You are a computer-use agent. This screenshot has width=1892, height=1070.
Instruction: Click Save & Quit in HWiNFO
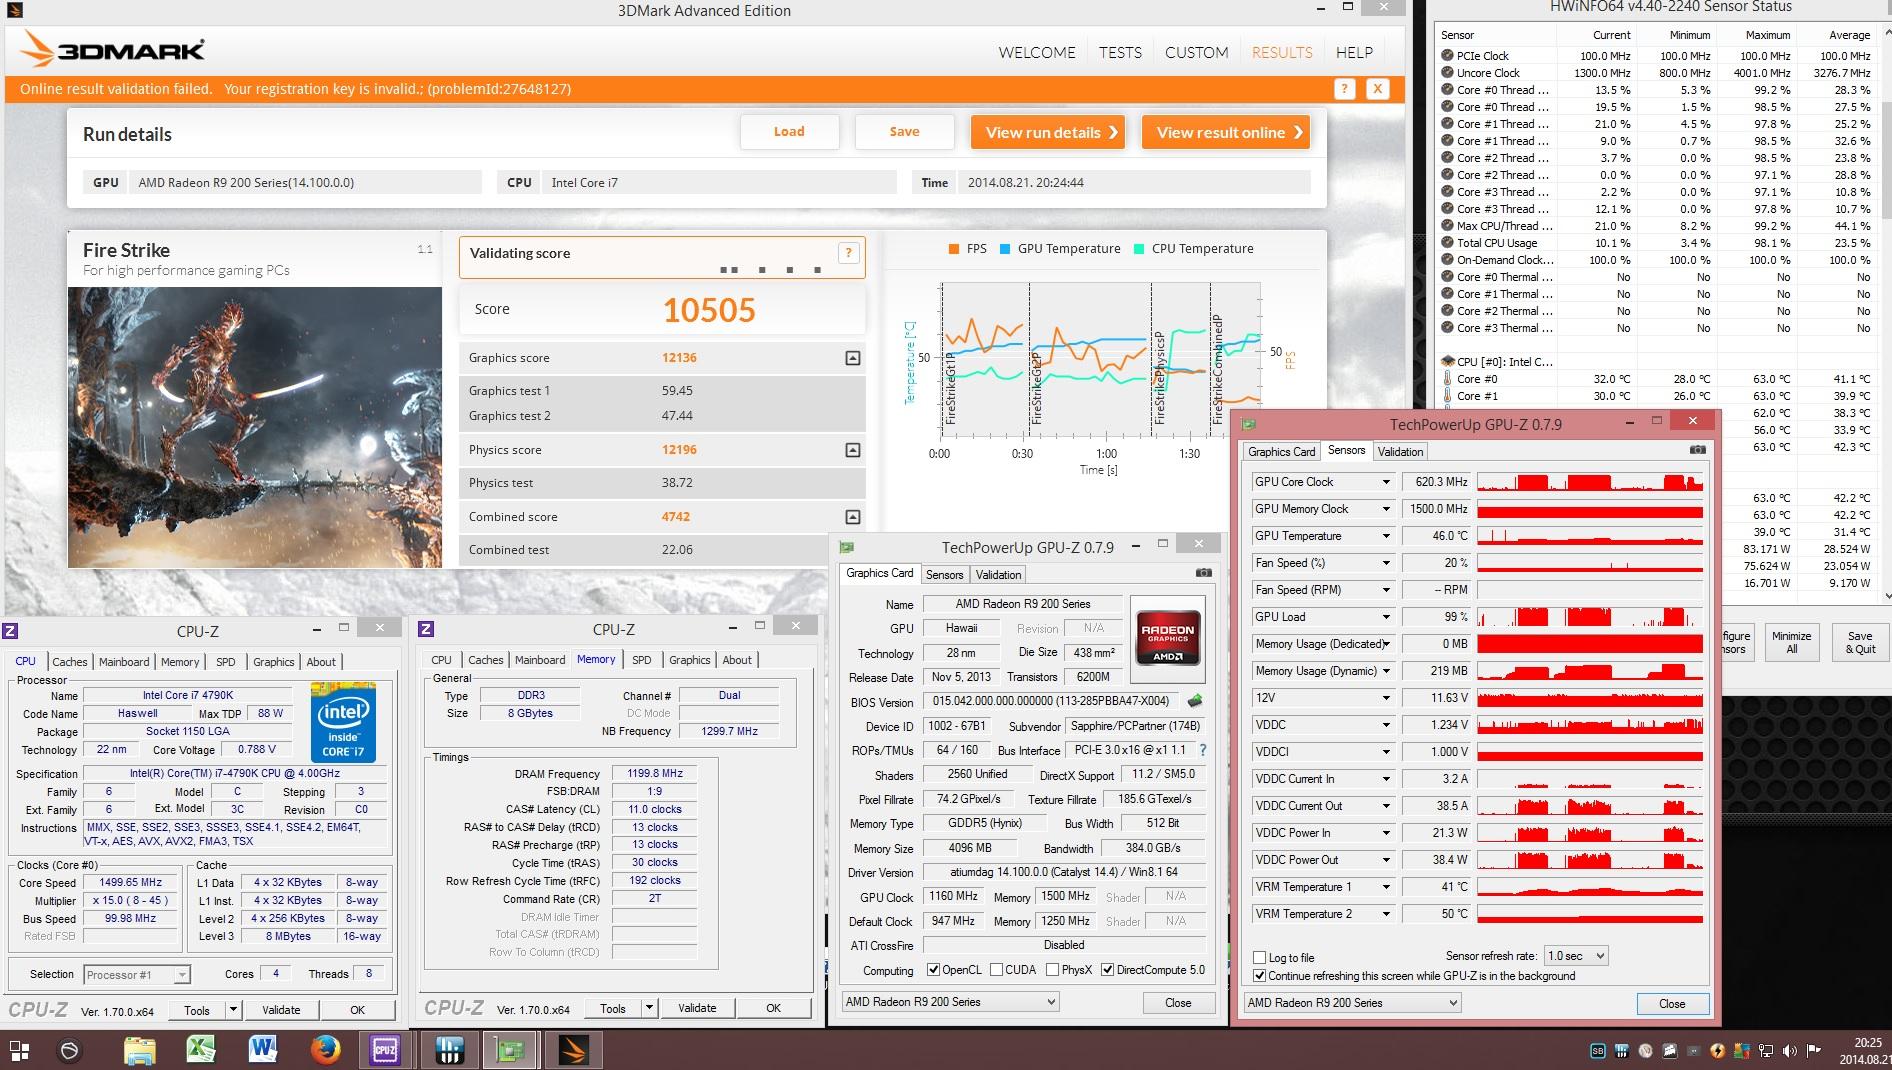point(1860,642)
